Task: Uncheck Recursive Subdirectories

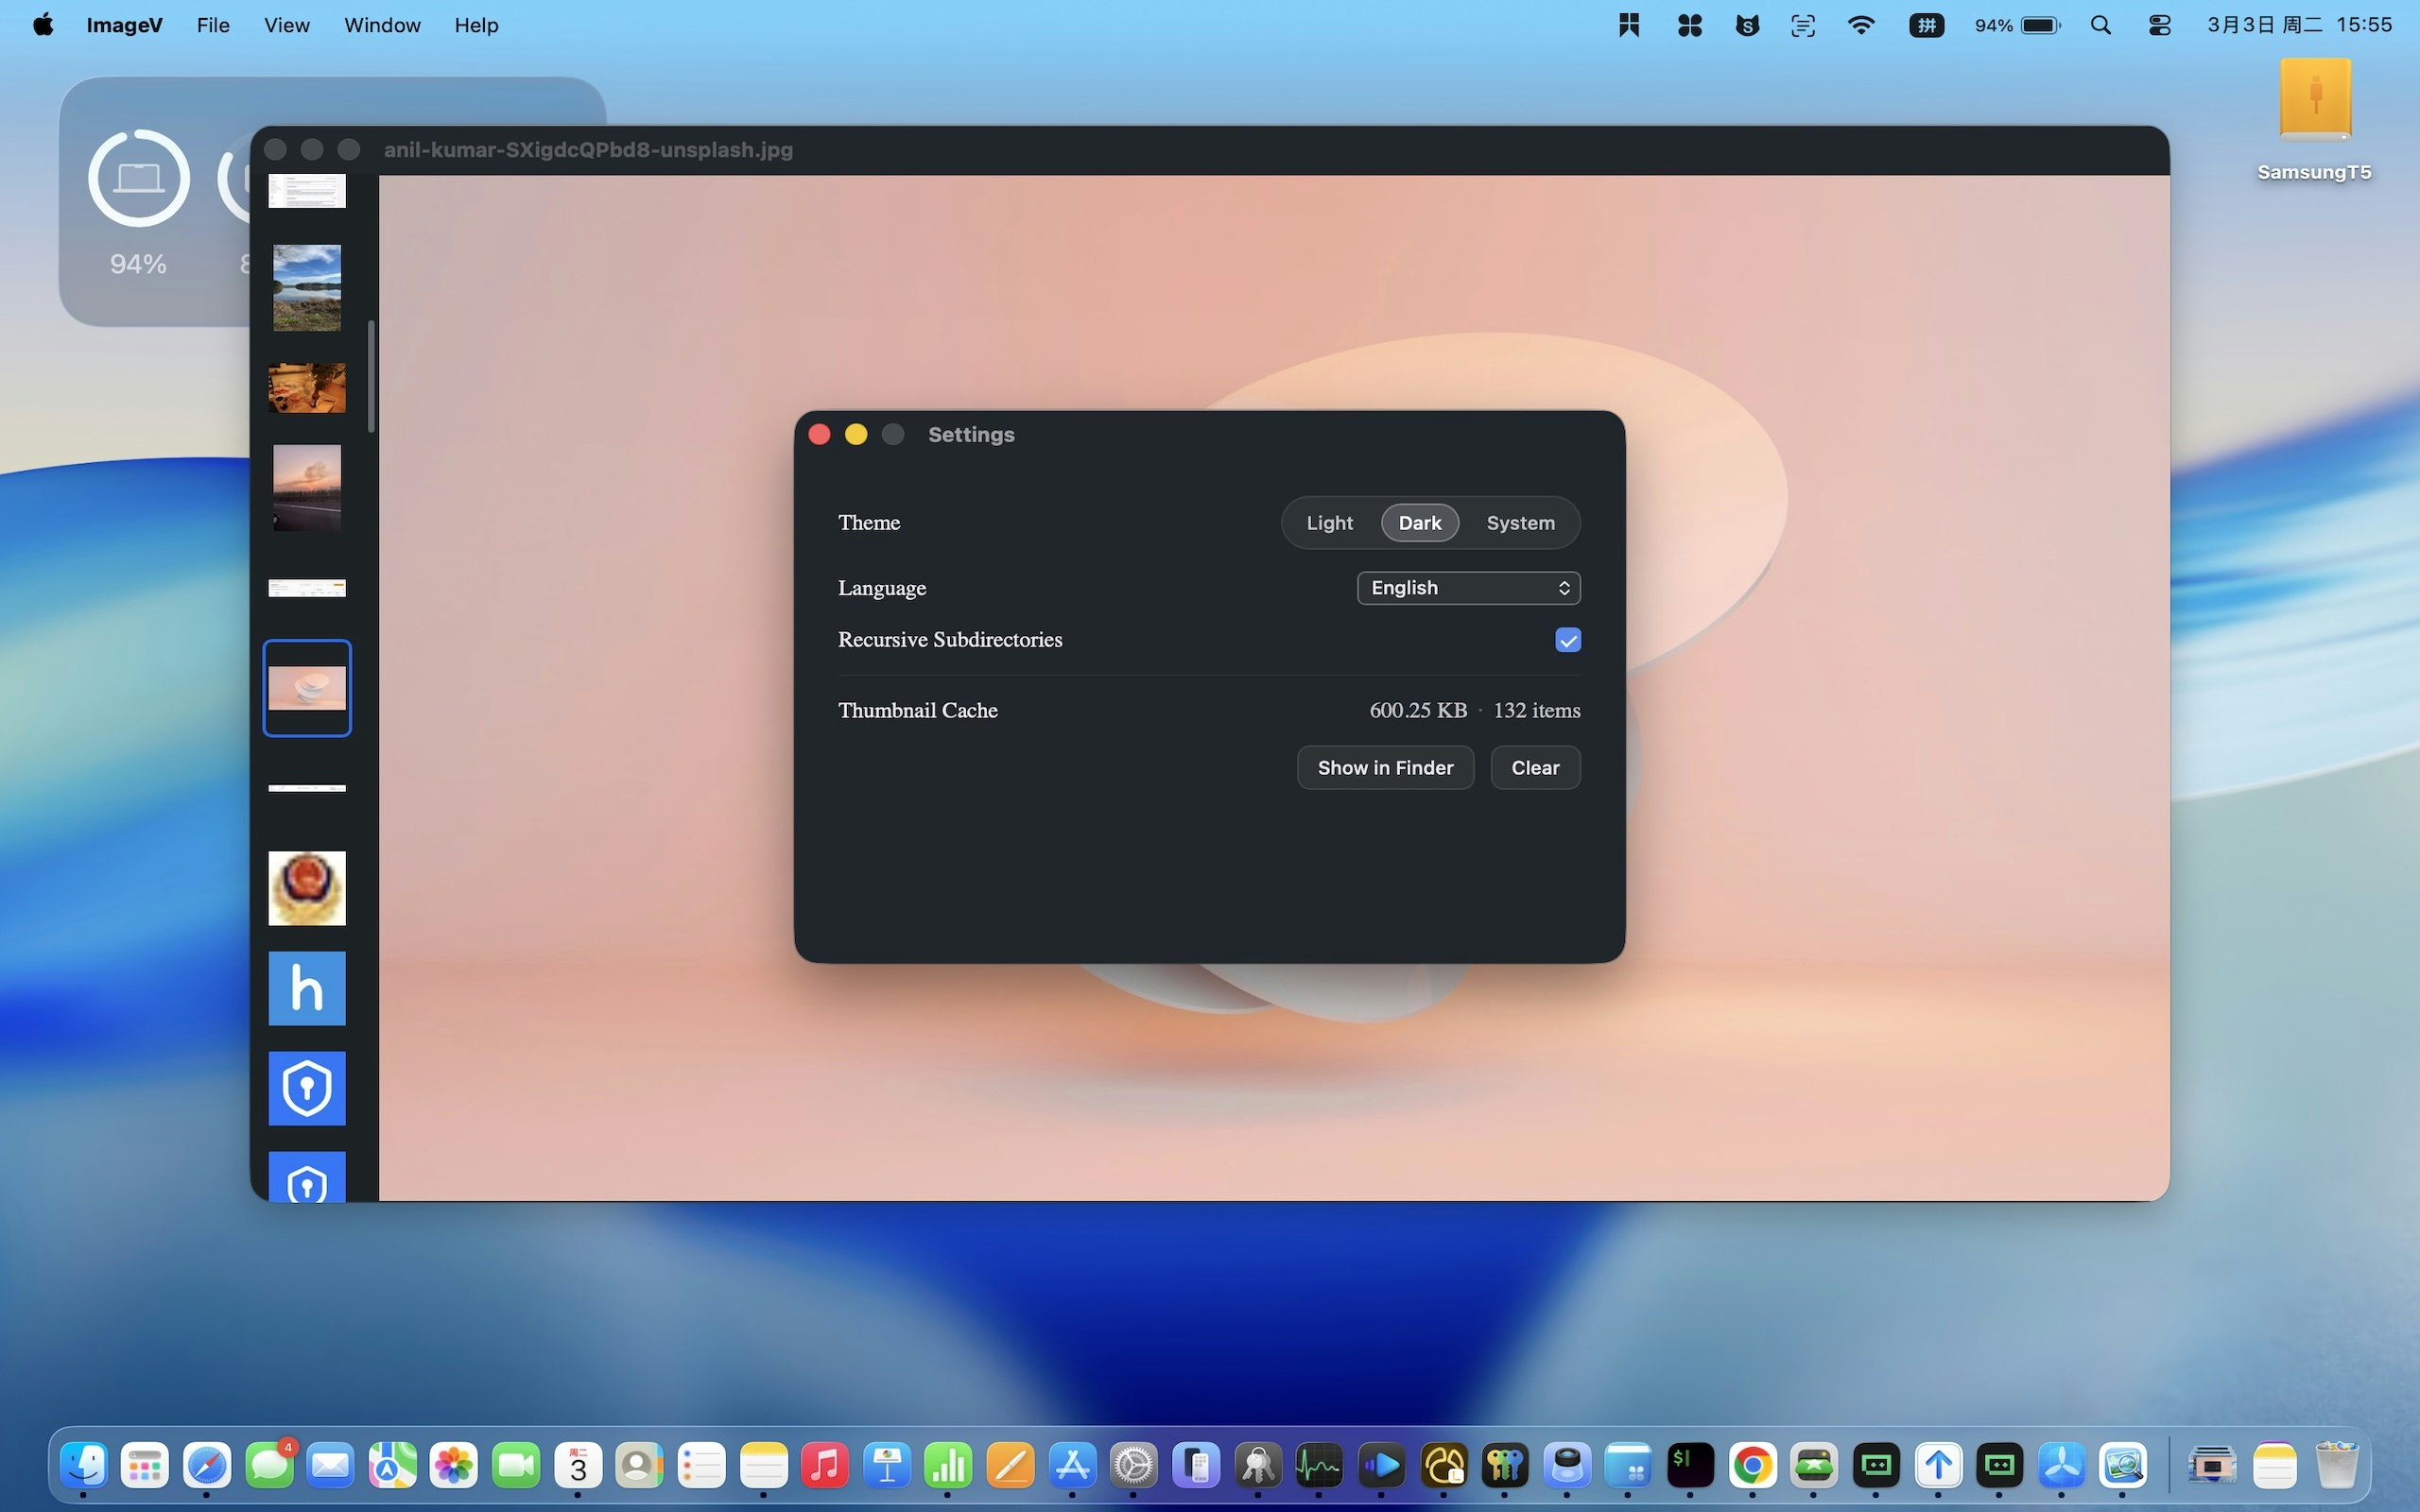Action: click(x=1567, y=640)
